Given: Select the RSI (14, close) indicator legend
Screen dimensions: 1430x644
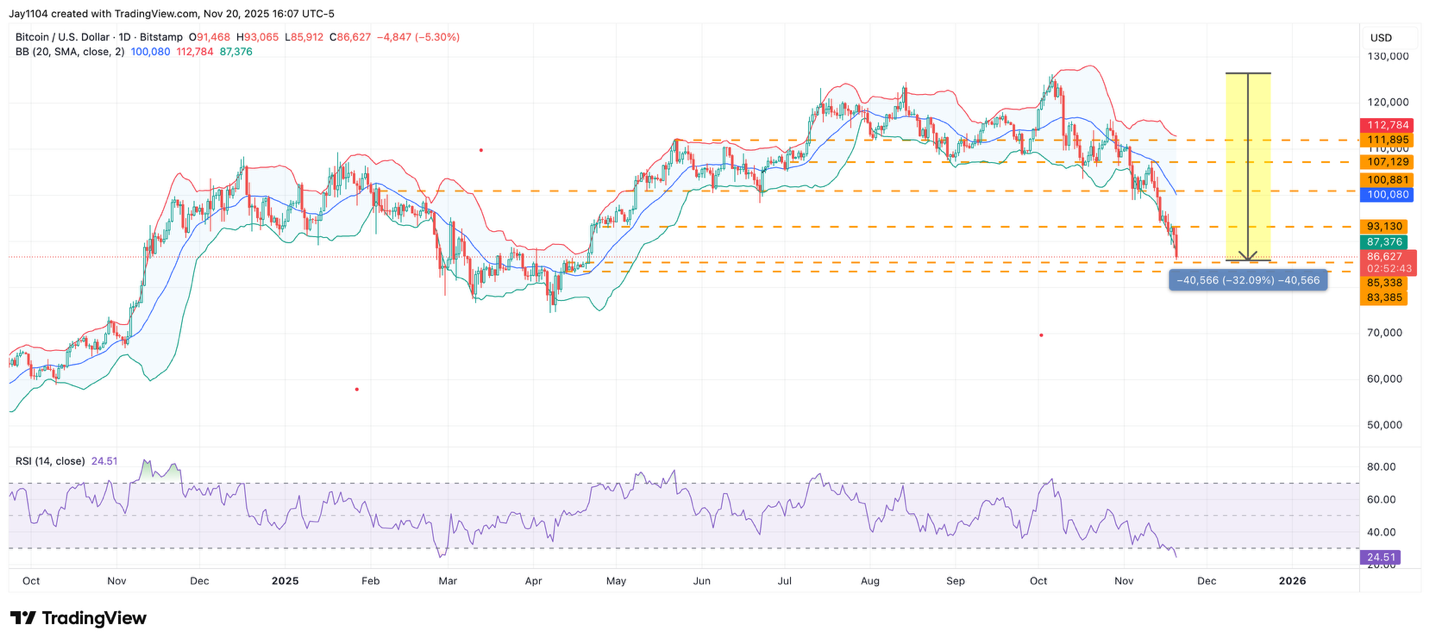Looking at the screenshot, I should [x=50, y=461].
